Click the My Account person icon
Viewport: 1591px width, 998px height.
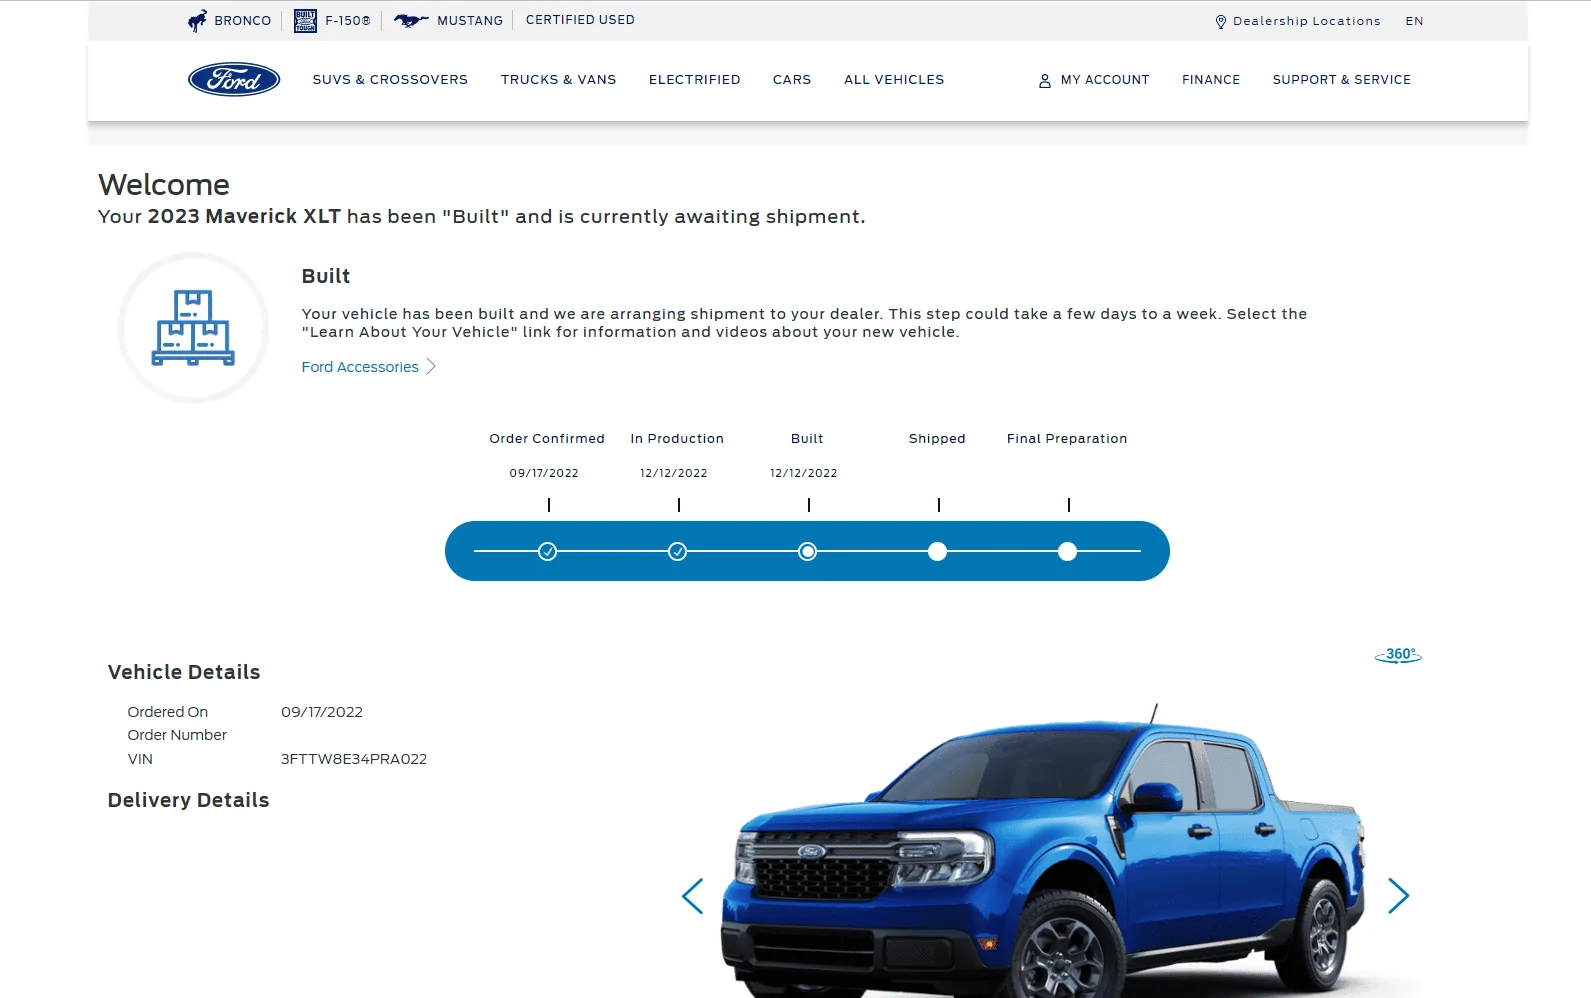tap(1045, 81)
